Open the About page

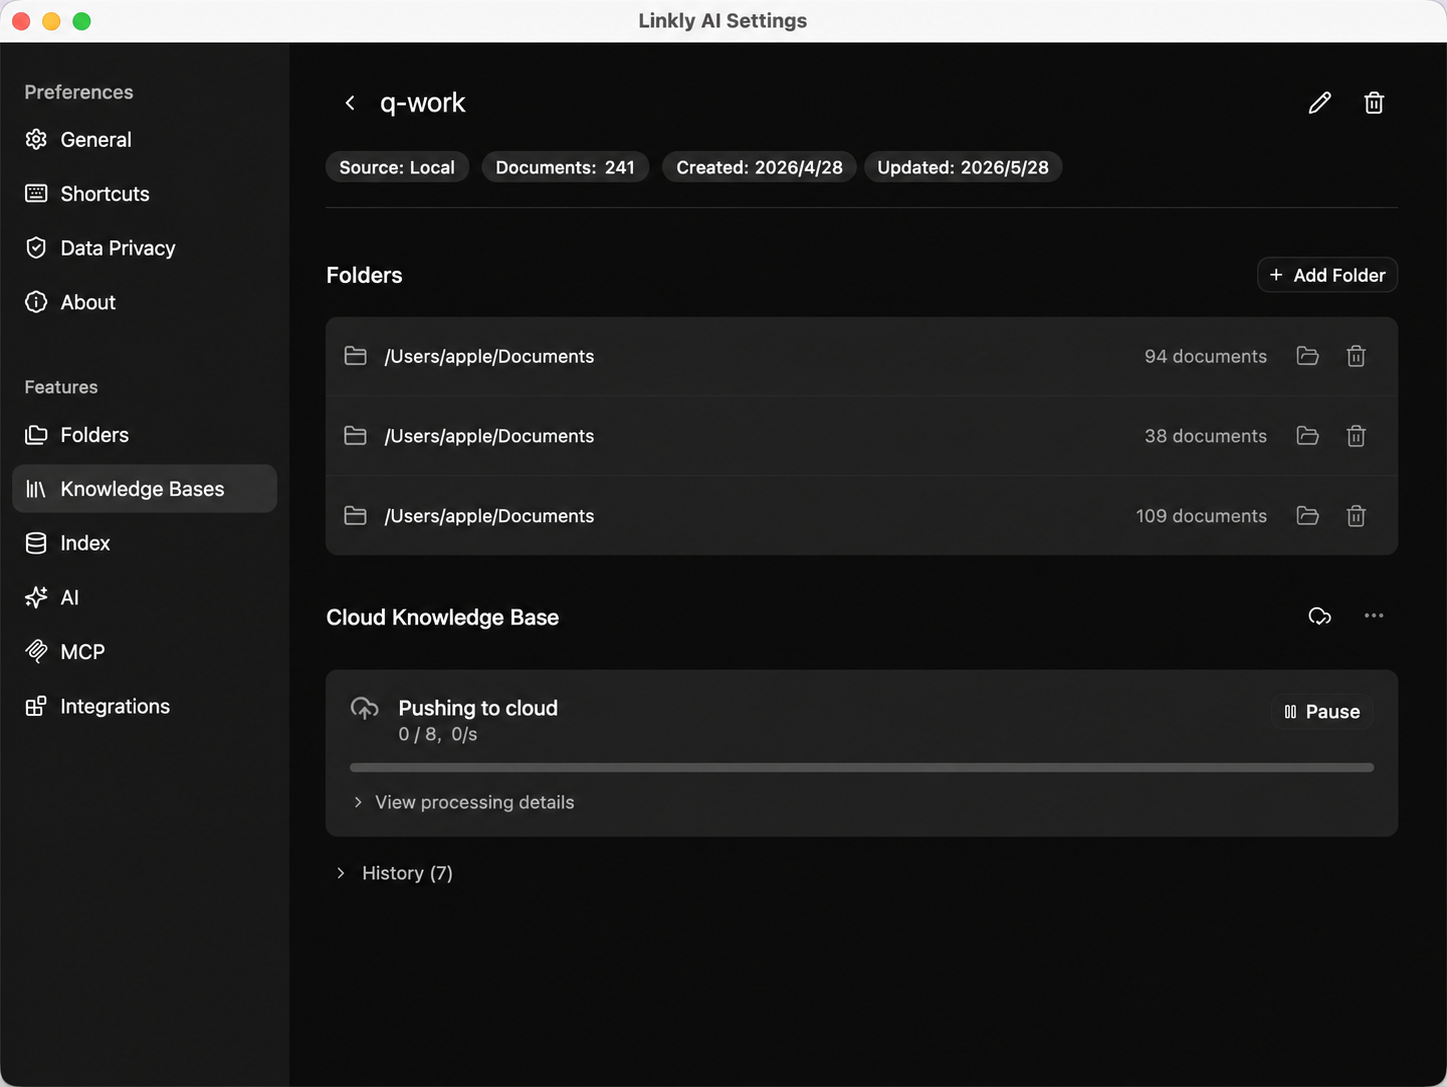[x=145, y=302]
